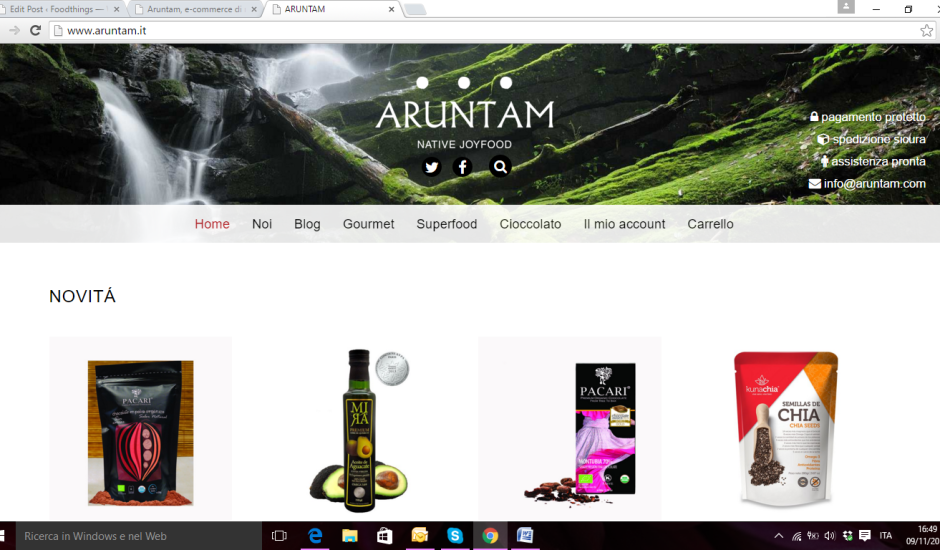The image size is (940, 550).
Task: Open the Kunachia chia seeds product
Action: tap(786, 429)
